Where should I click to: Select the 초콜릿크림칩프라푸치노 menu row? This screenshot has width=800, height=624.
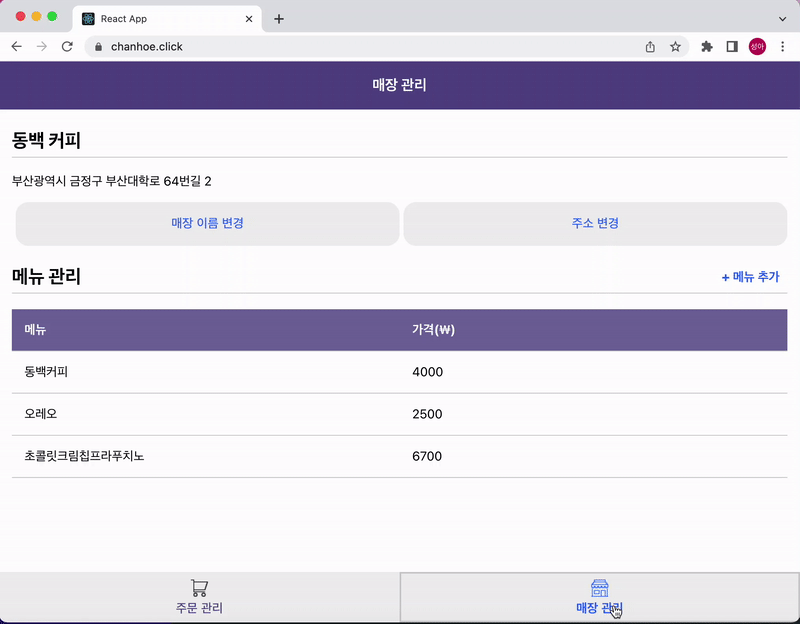[399, 456]
